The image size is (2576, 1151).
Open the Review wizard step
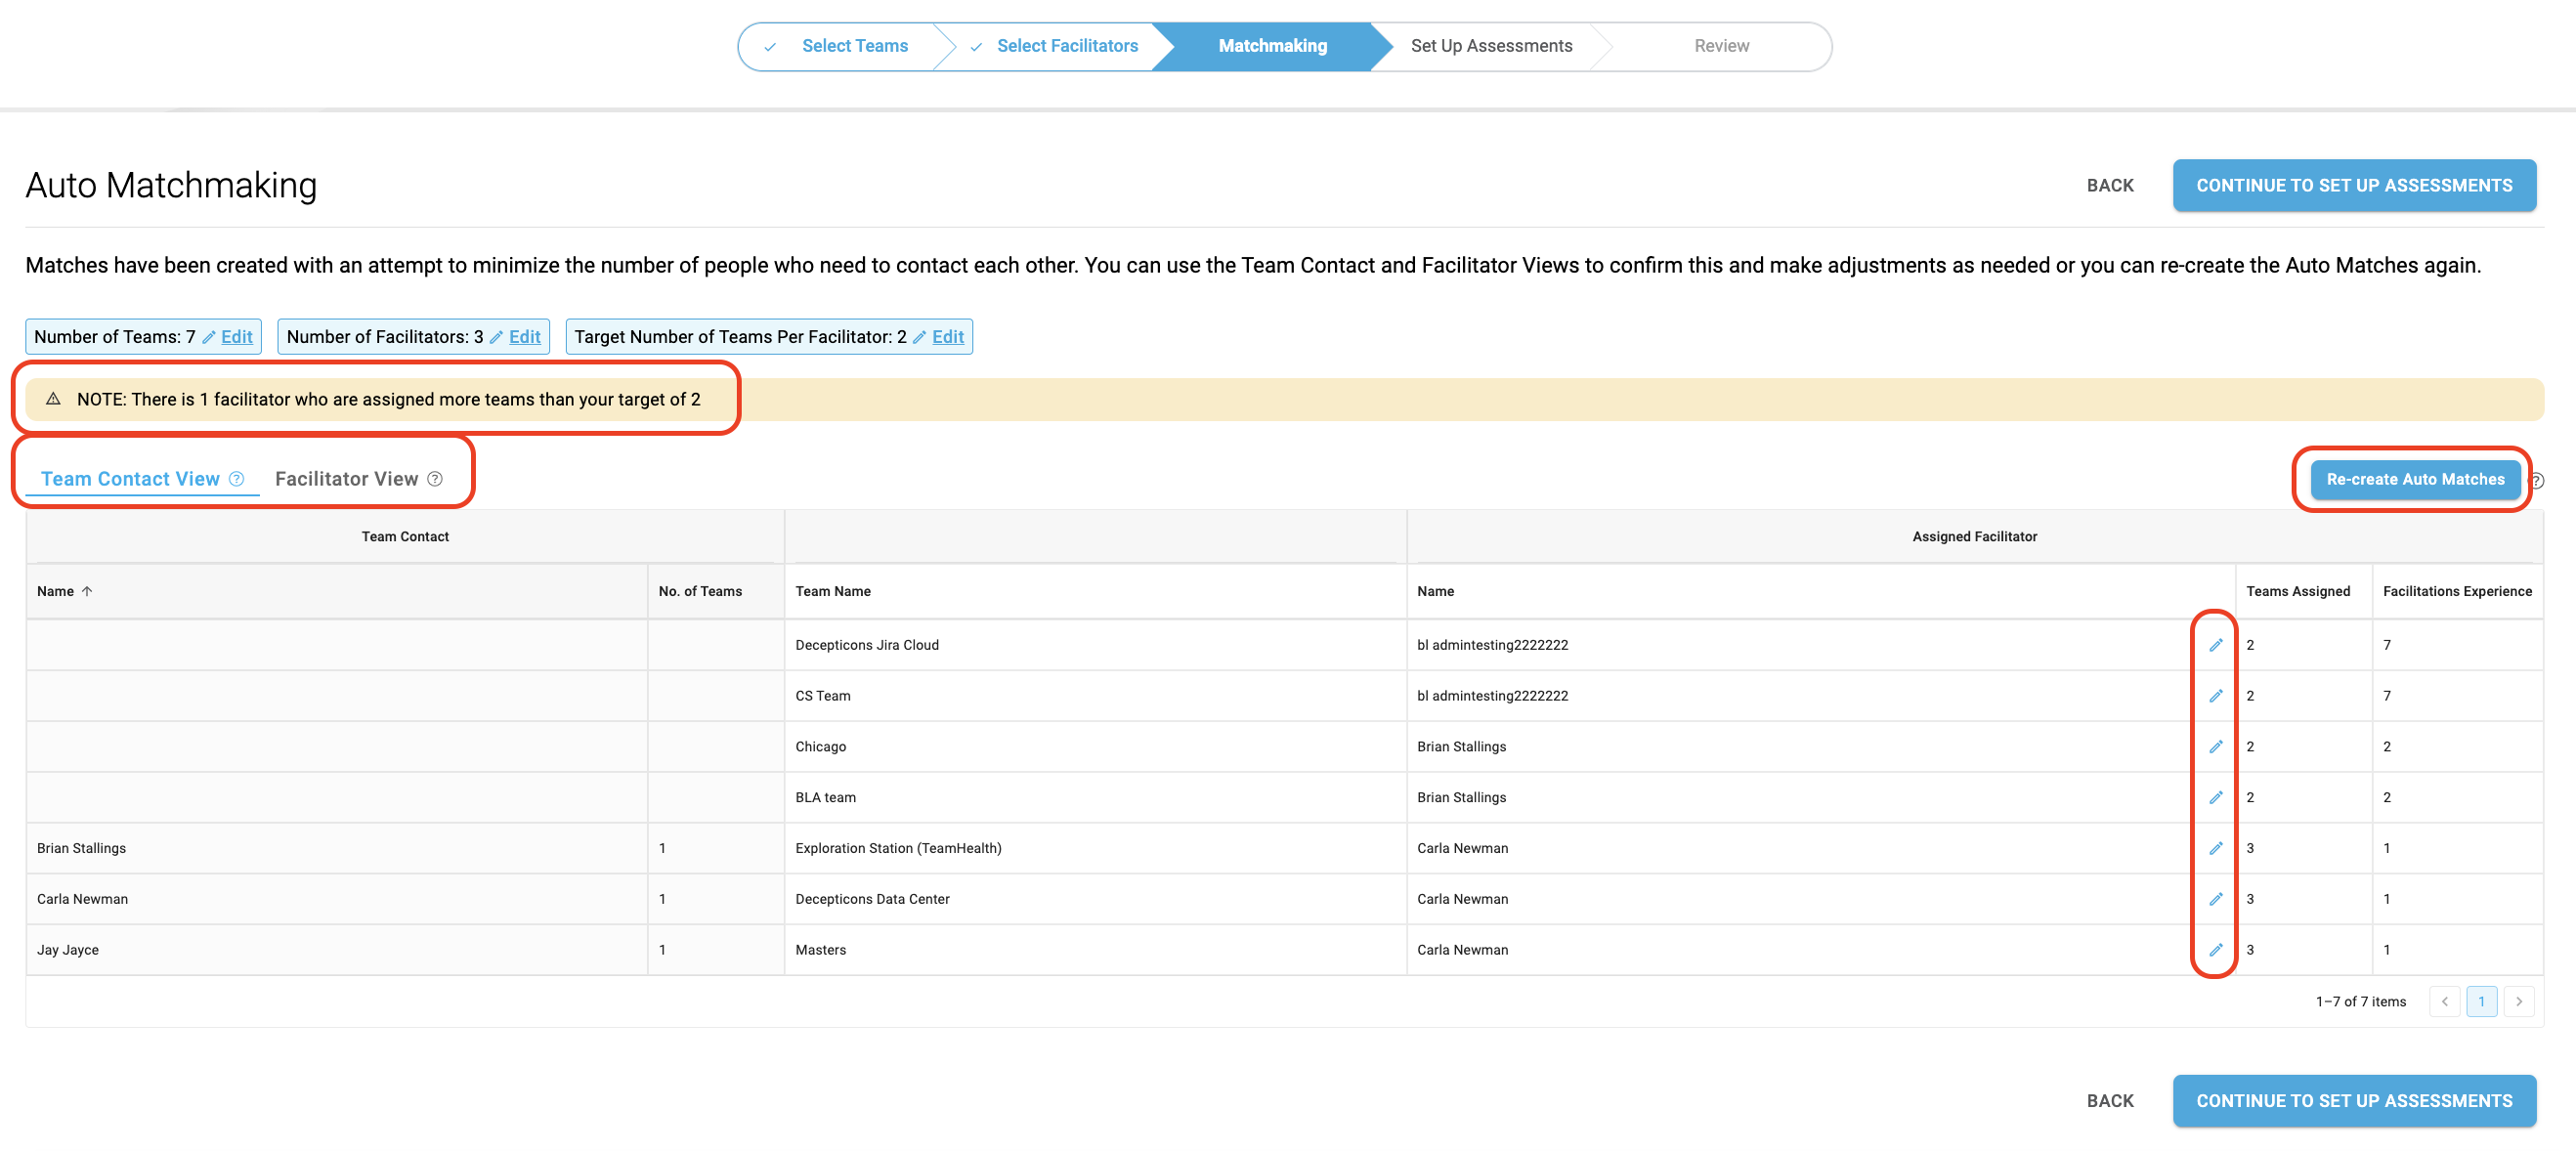1721,46
